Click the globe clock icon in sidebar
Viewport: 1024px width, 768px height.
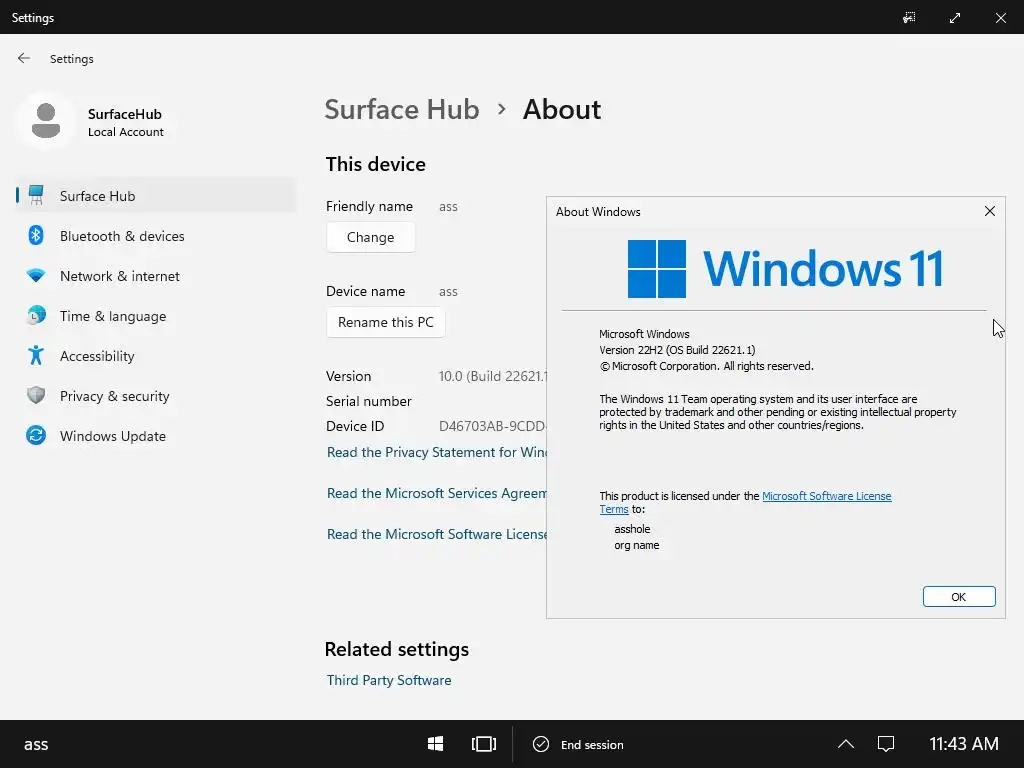click(x=36, y=315)
